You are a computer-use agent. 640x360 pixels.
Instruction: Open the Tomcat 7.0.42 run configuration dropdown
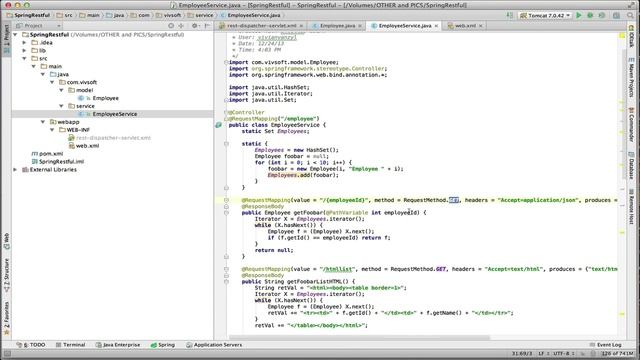click(545, 16)
